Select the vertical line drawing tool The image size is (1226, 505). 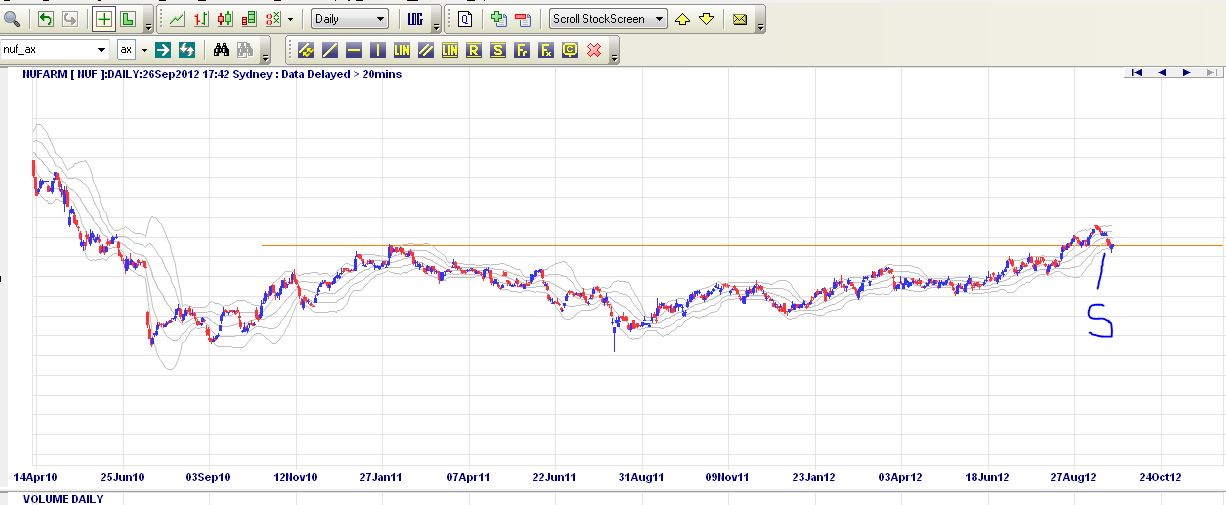pyautogui.click(x=378, y=50)
